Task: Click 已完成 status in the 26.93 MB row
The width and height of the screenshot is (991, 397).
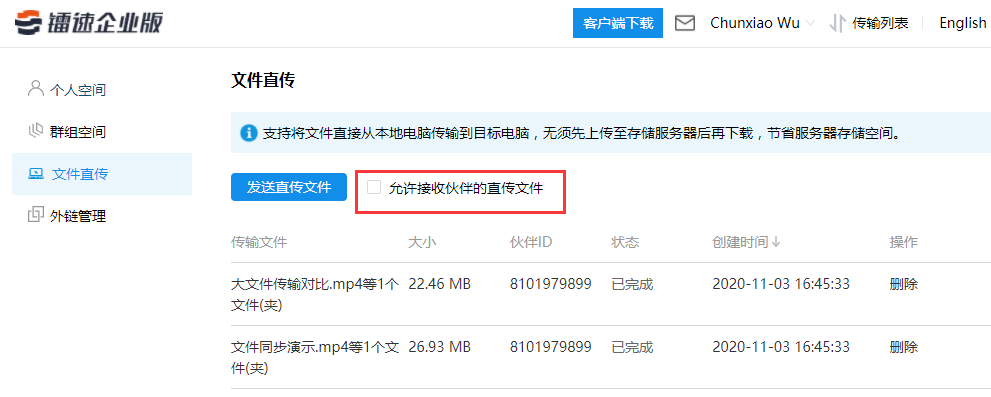Action: pos(632,346)
